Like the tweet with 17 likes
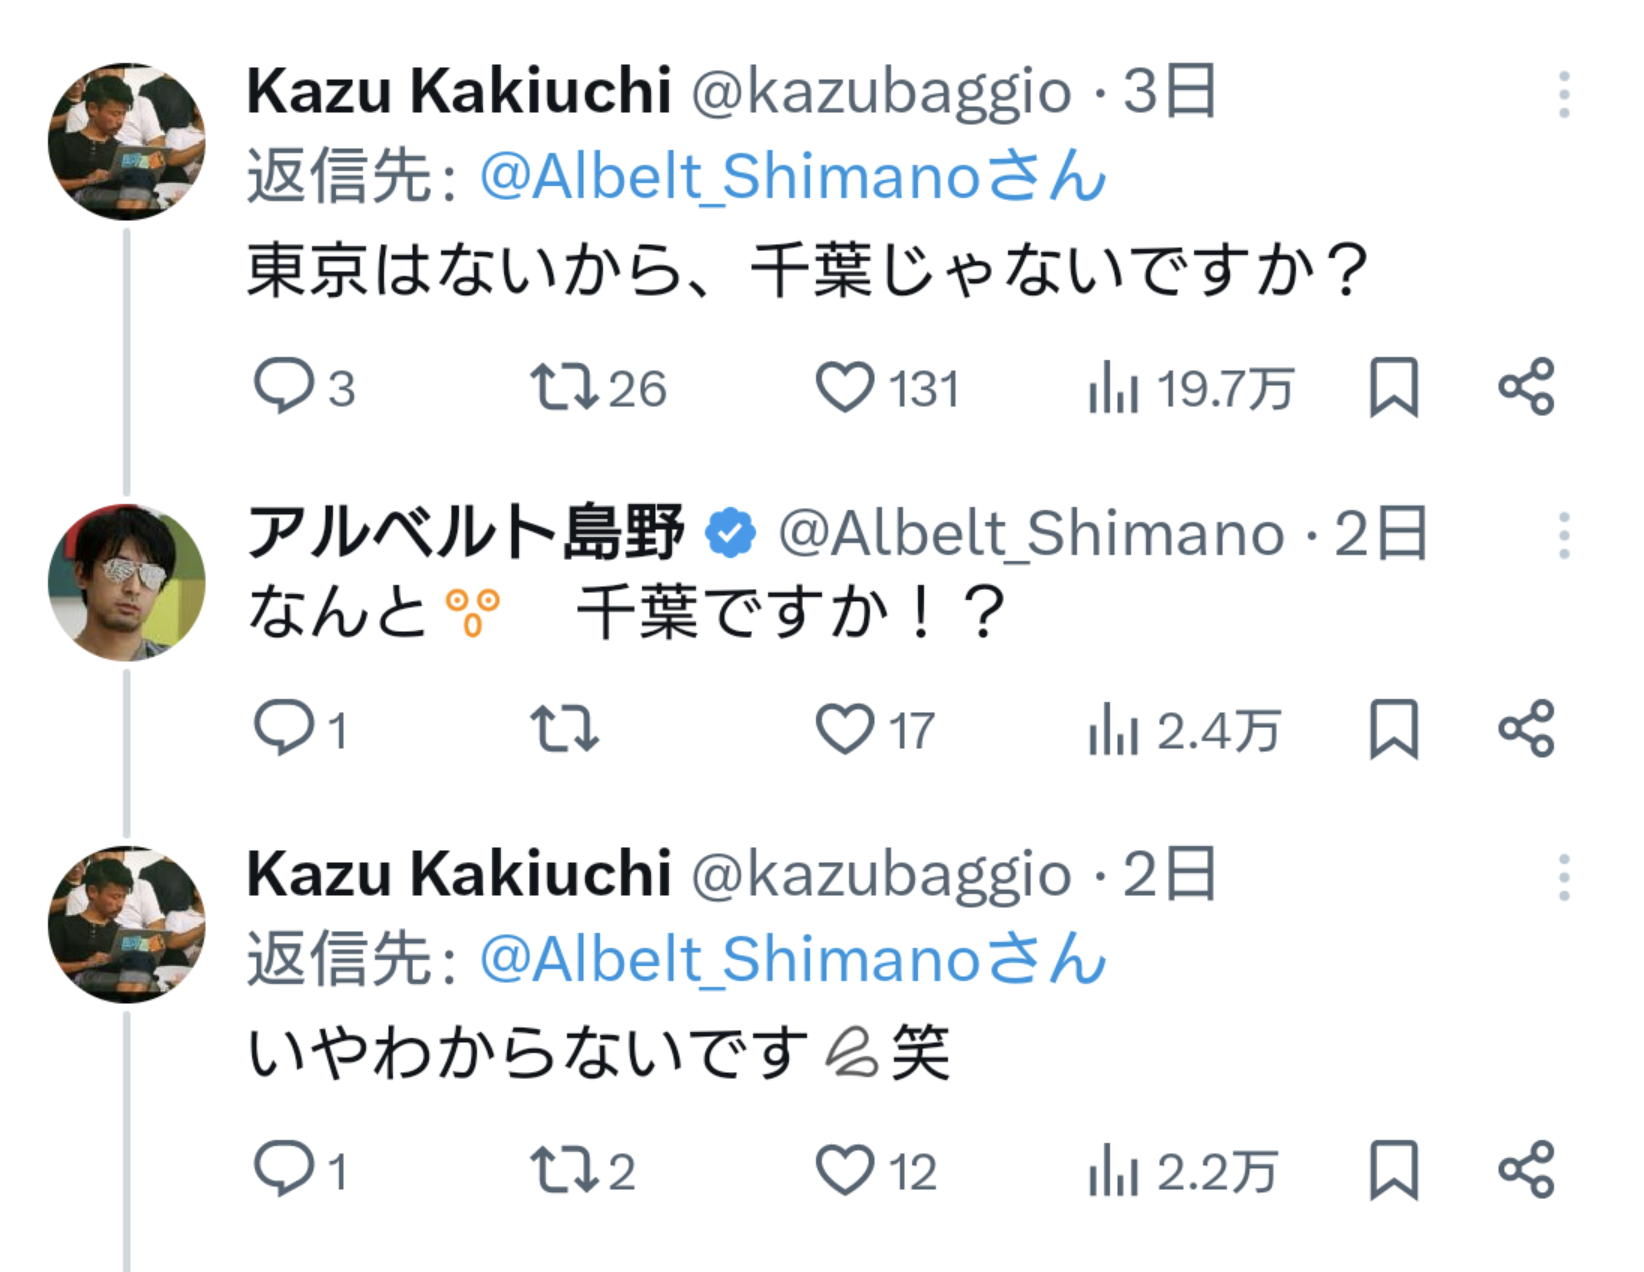The image size is (1644, 1272). pyautogui.click(x=845, y=728)
